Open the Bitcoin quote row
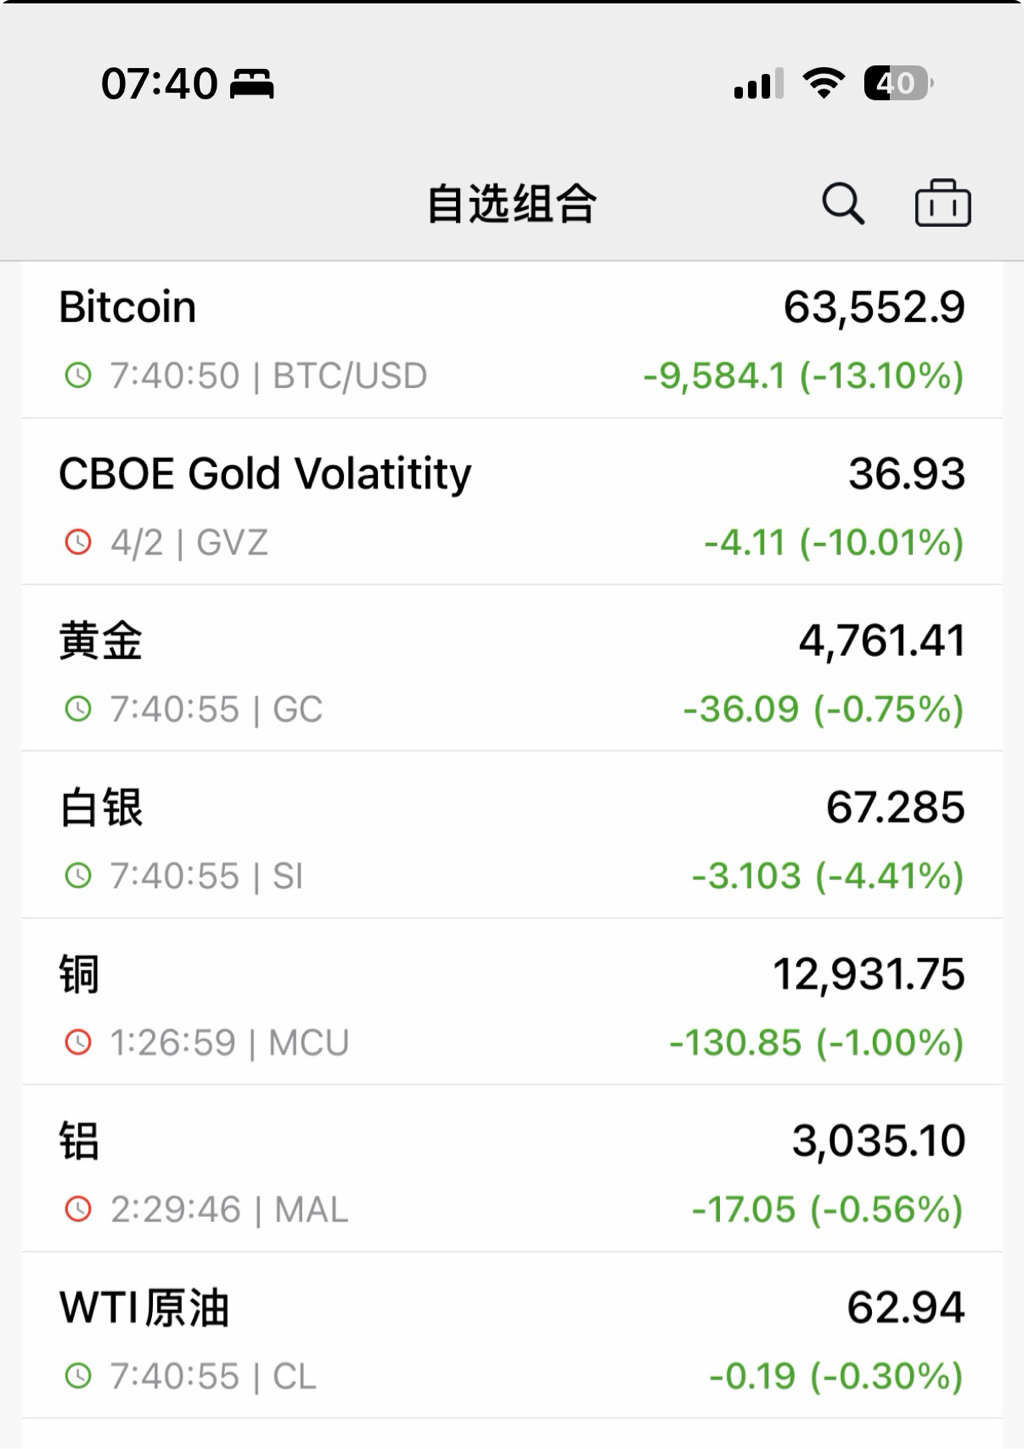This screenshot has height=1449, width=1024. [x=128, y=307]
